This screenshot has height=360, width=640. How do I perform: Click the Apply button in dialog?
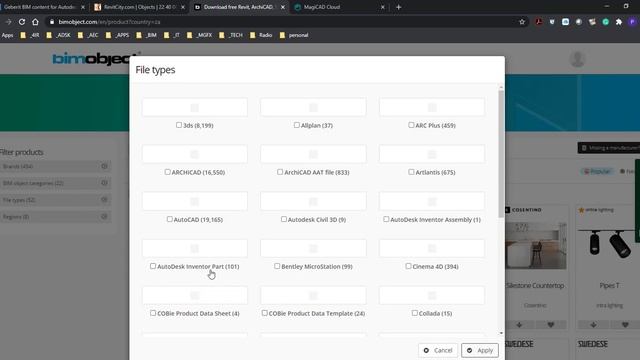480,350
